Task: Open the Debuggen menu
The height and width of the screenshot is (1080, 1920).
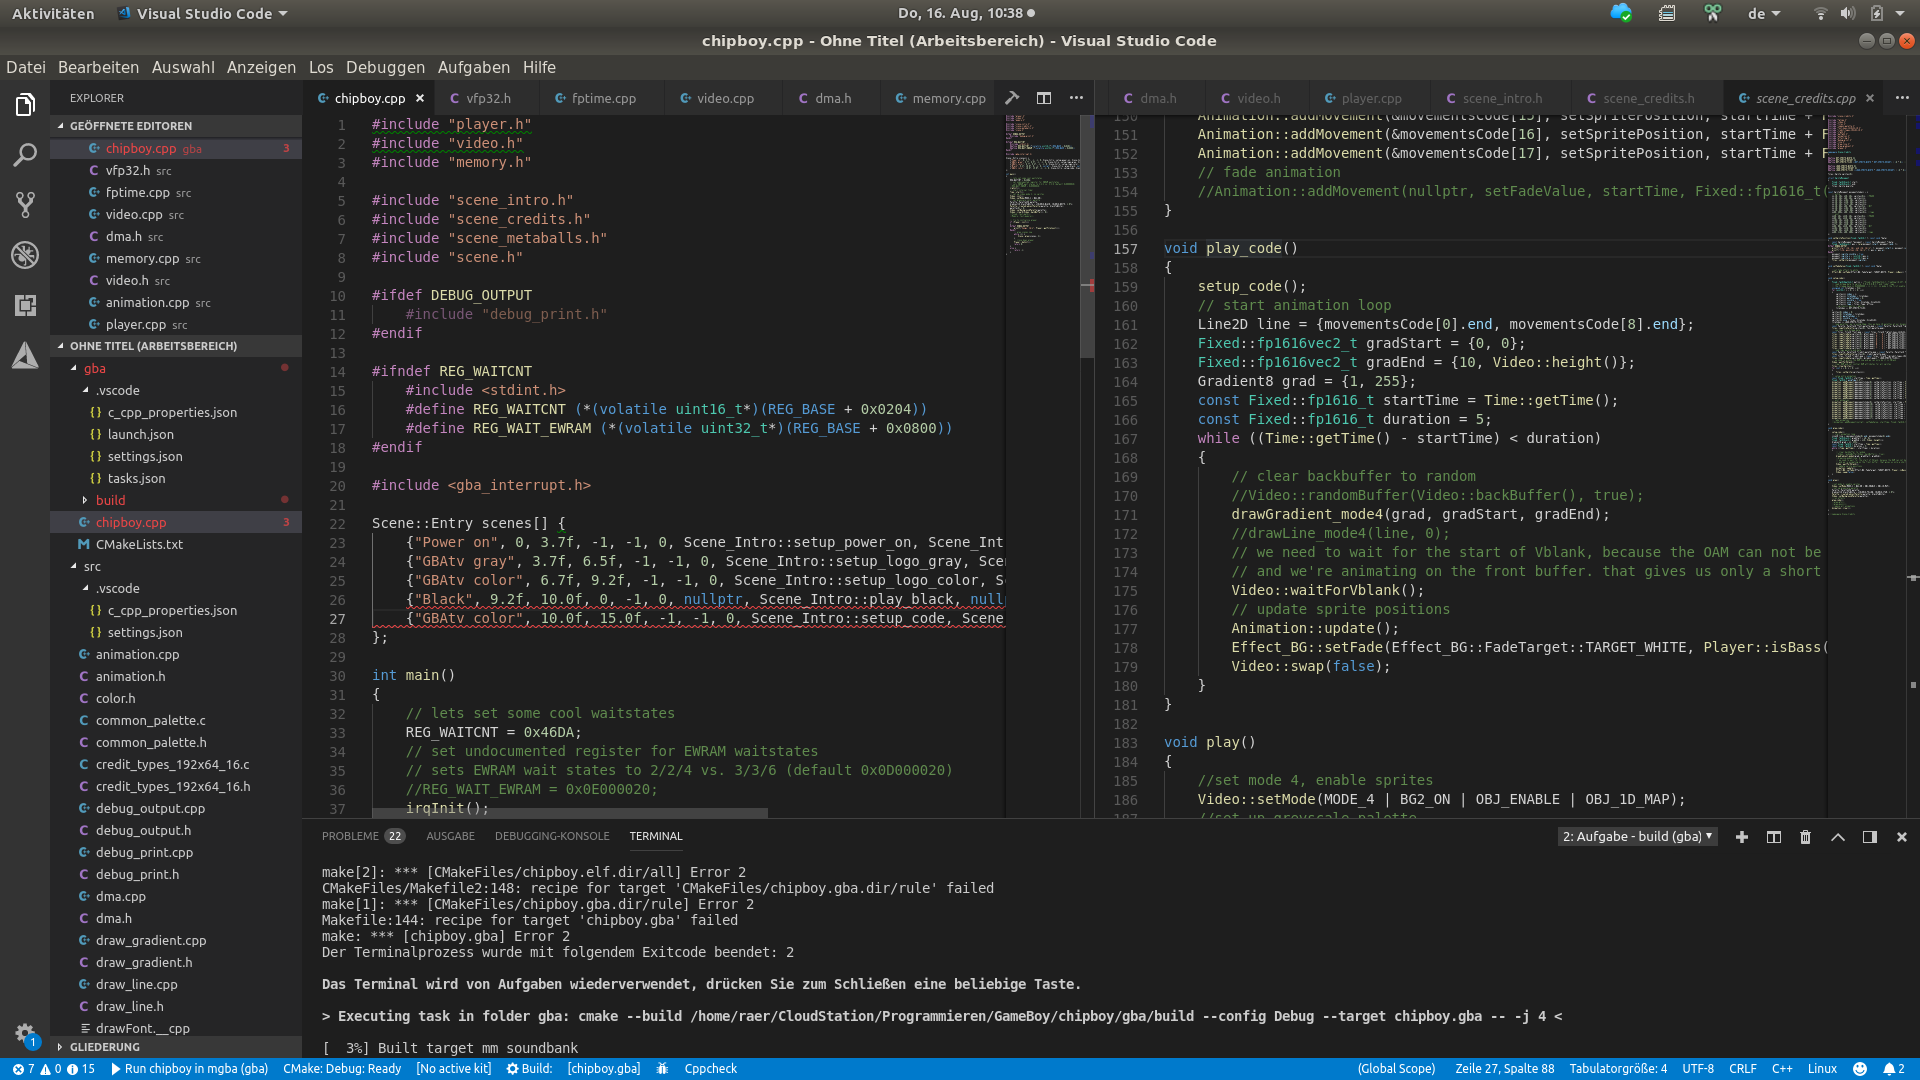Action: pyautogui.click(x=385, y=67)
